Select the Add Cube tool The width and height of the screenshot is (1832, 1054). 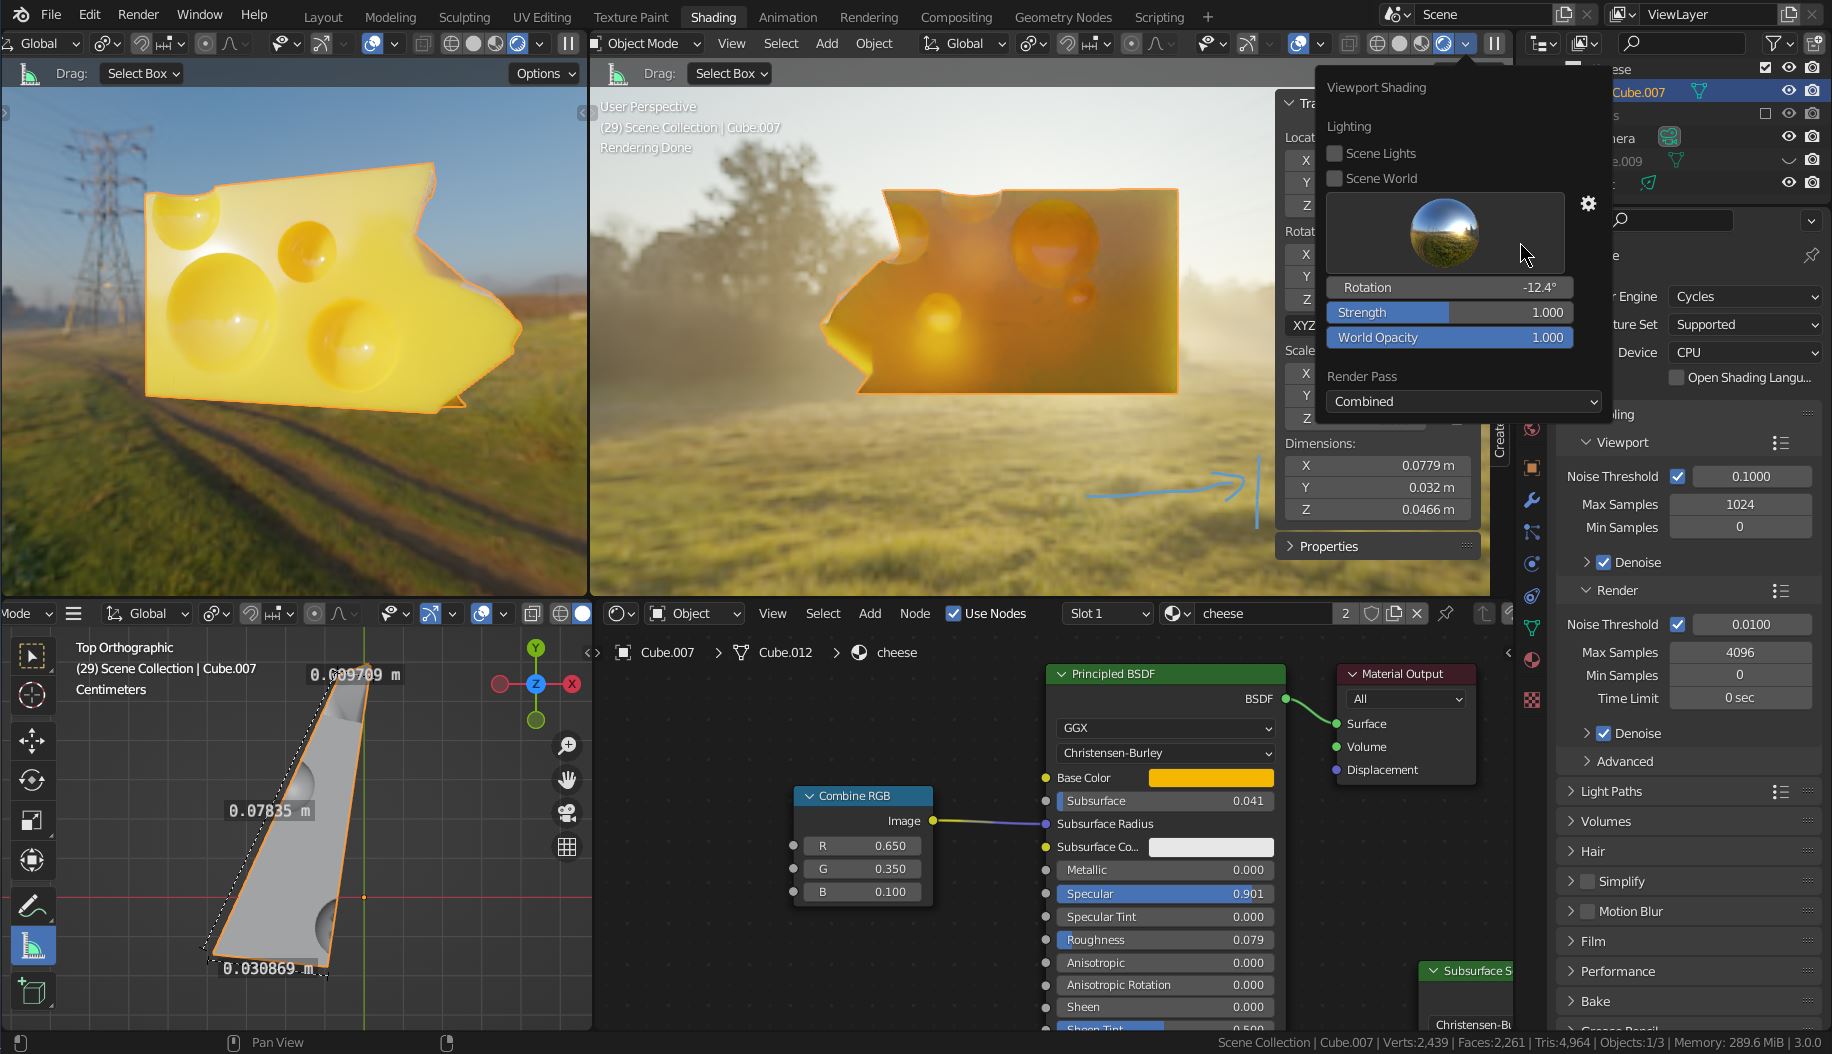point(32,991)
